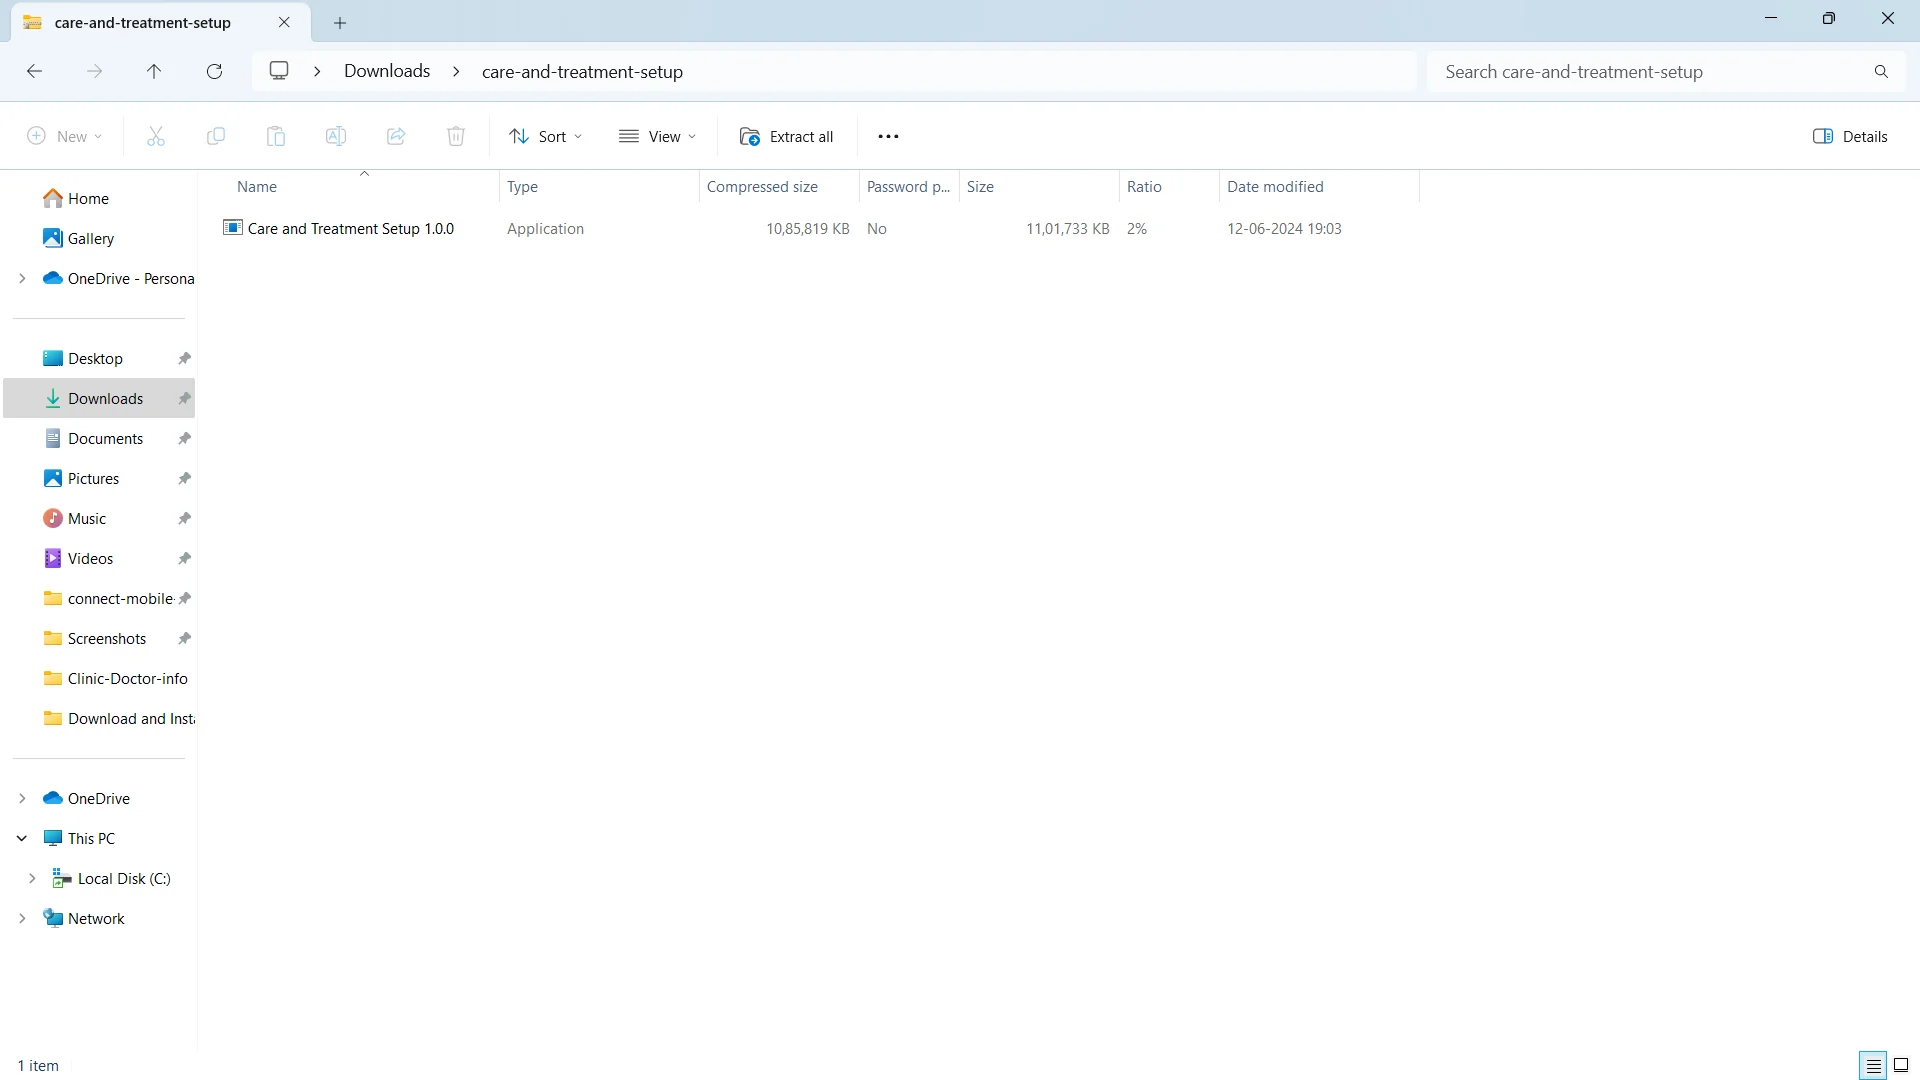This screenshot has width=1920, height=1080.
Task: Go forward with the right arrow
Action: point(94,72)
